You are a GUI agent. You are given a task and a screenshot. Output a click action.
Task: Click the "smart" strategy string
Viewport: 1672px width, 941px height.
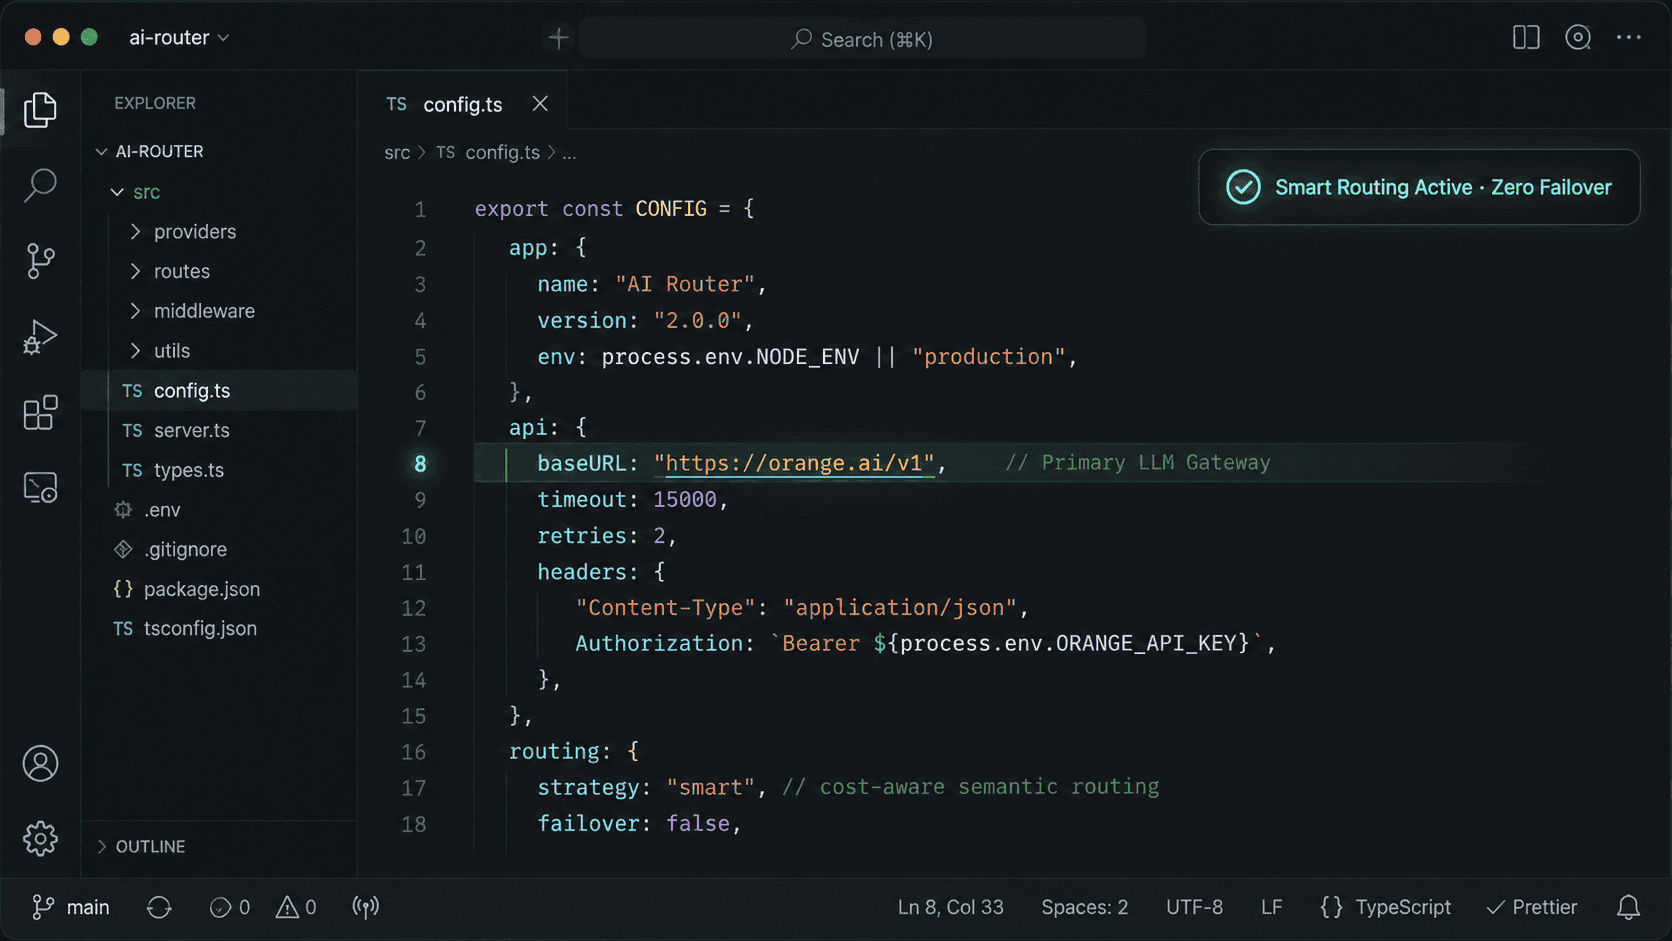(x=710, y=787)
